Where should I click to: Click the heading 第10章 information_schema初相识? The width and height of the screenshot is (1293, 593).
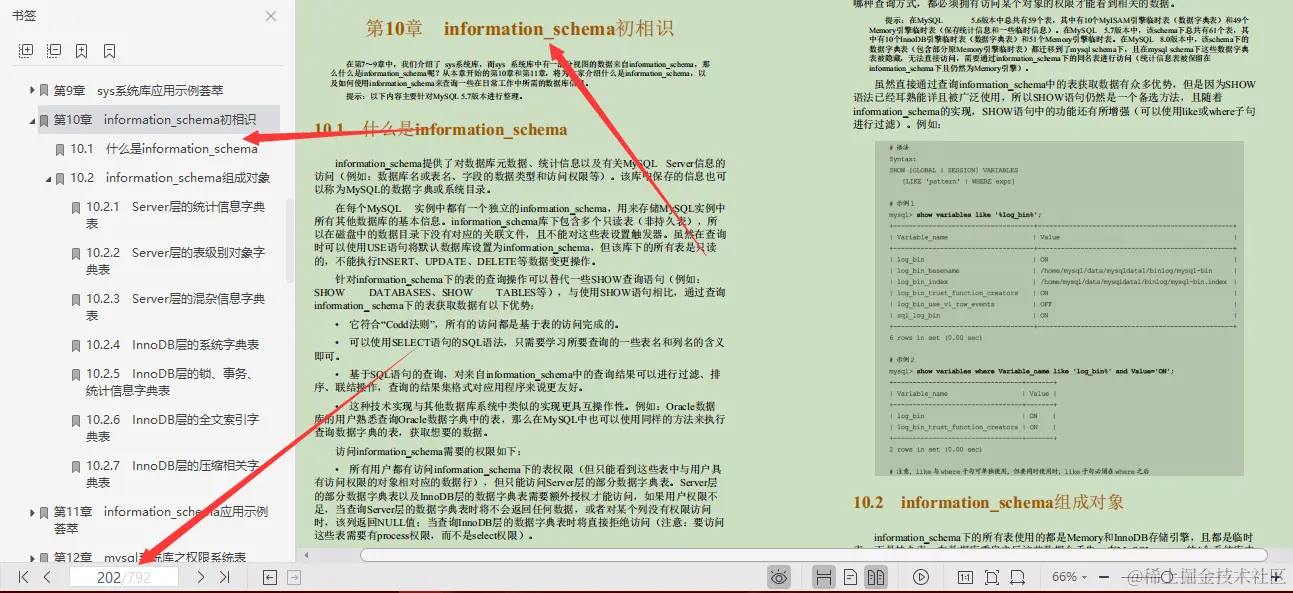pyautogui.click(x=519, y=29)
